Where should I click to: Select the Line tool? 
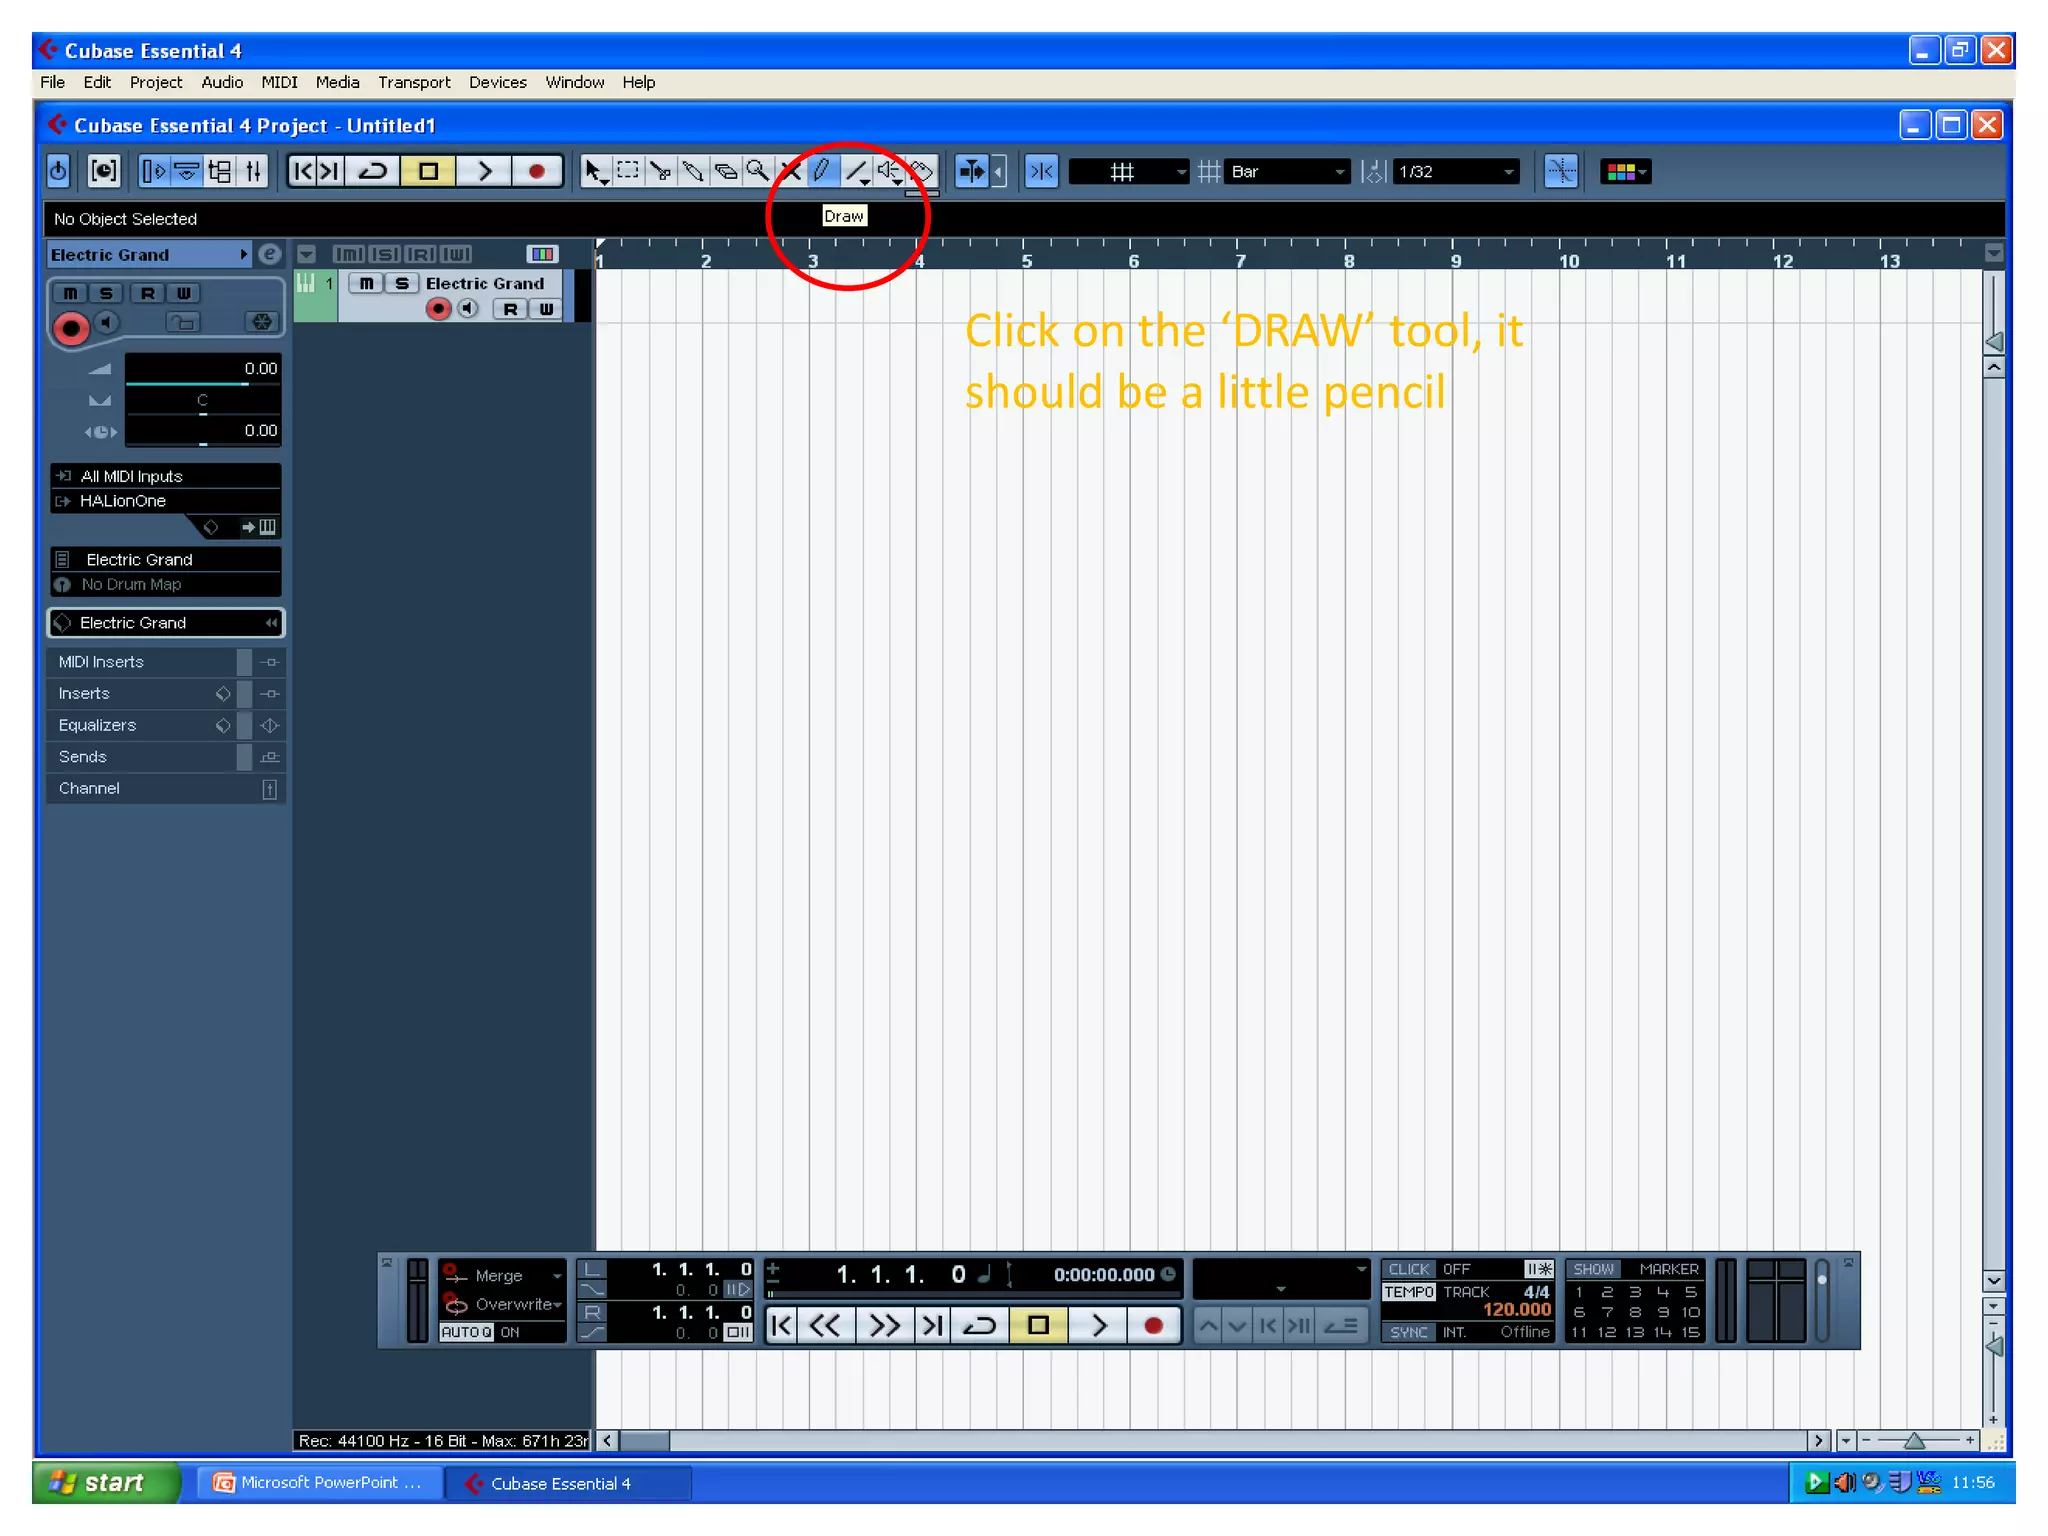(856, 171)
